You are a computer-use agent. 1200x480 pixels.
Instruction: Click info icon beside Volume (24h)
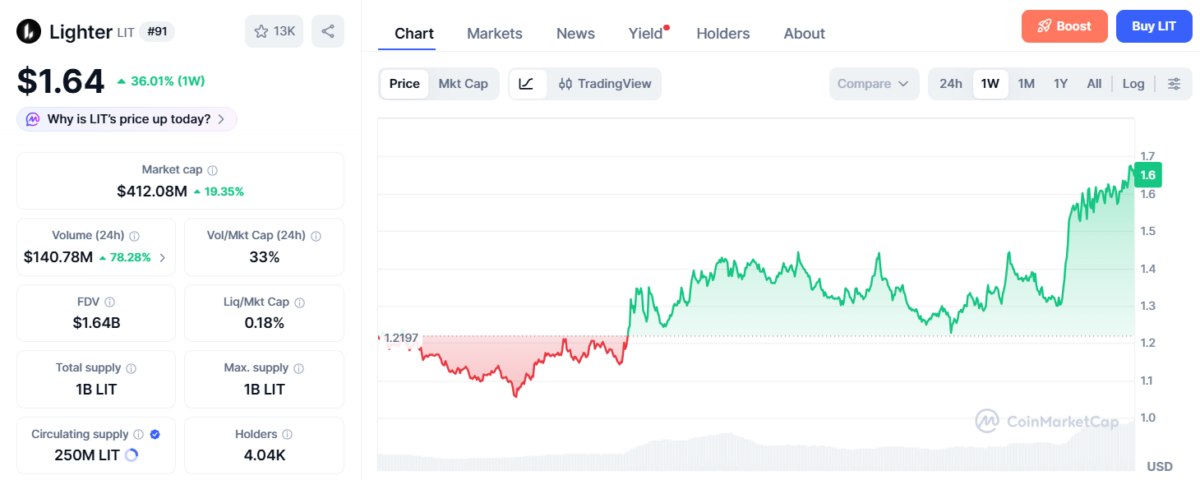coord(134,236)
